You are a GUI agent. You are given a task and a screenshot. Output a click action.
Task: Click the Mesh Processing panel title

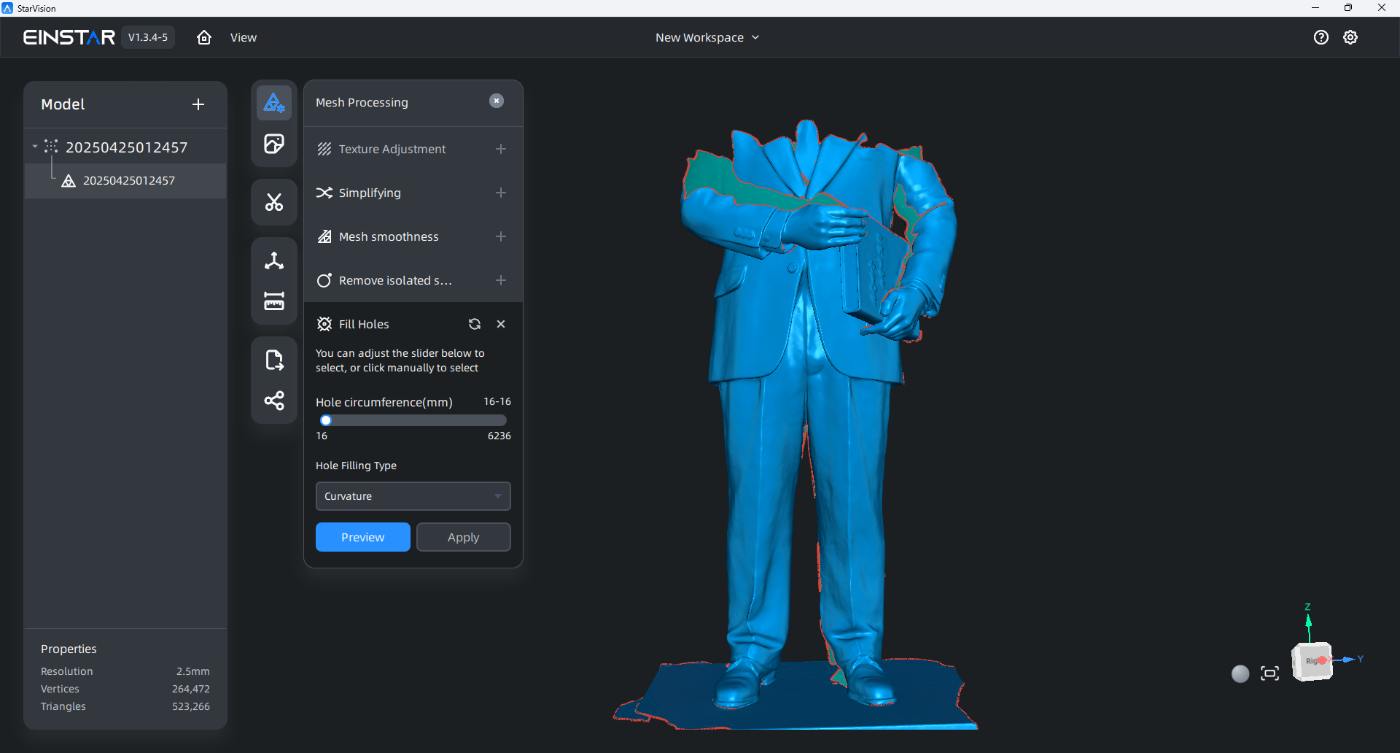362,102
